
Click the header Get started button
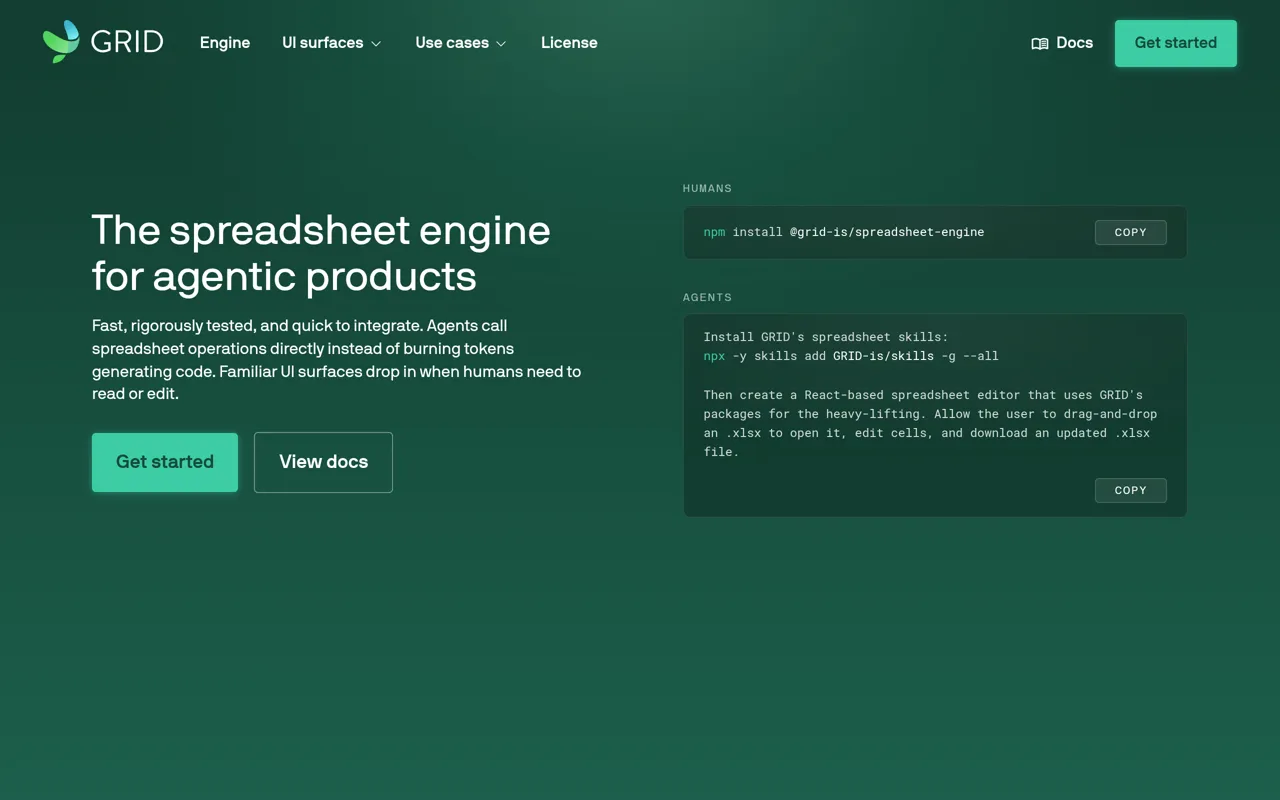click(1176, 43)
